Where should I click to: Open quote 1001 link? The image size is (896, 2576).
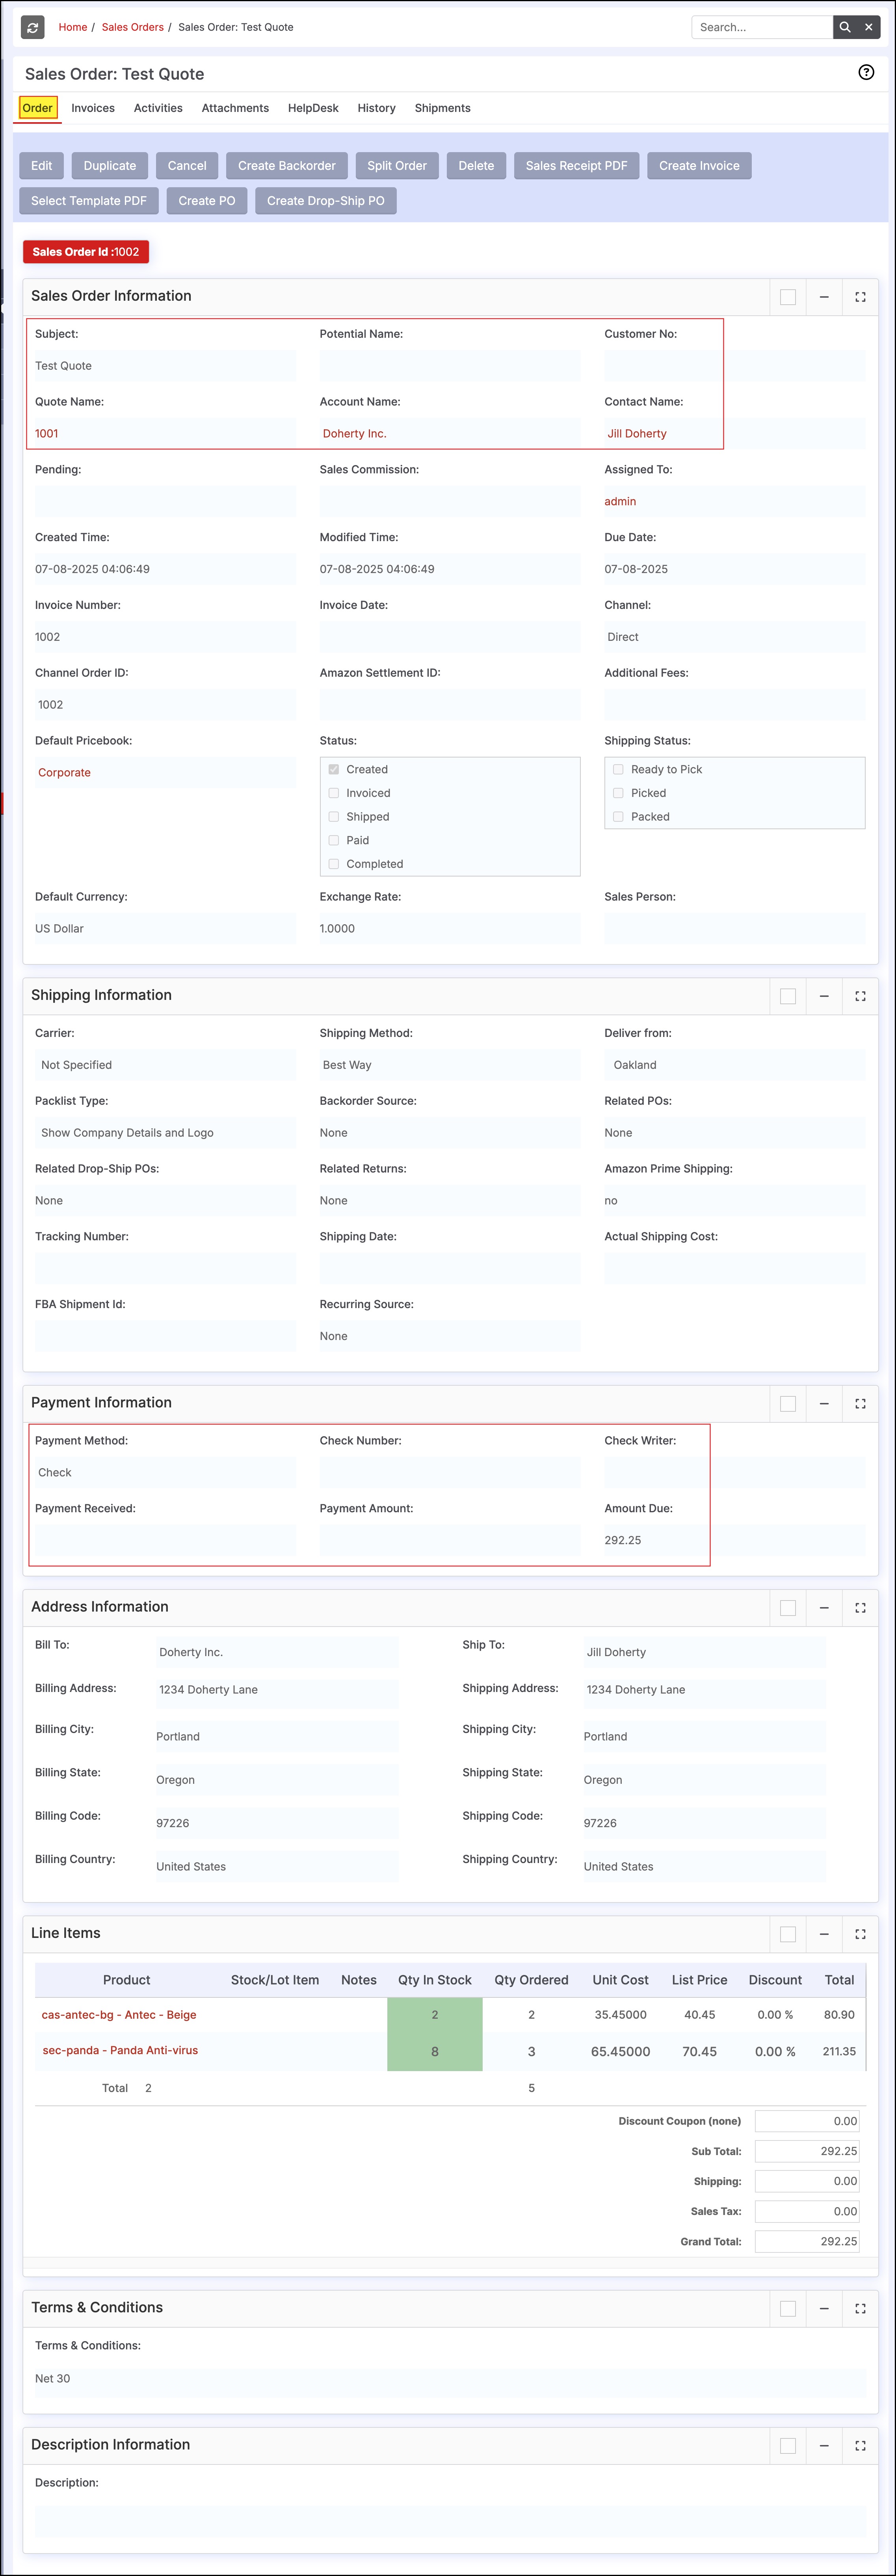47,434
